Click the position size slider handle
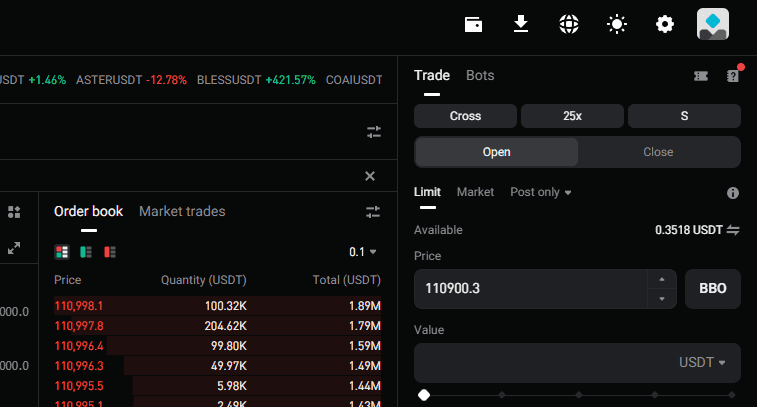 (424, 395)
